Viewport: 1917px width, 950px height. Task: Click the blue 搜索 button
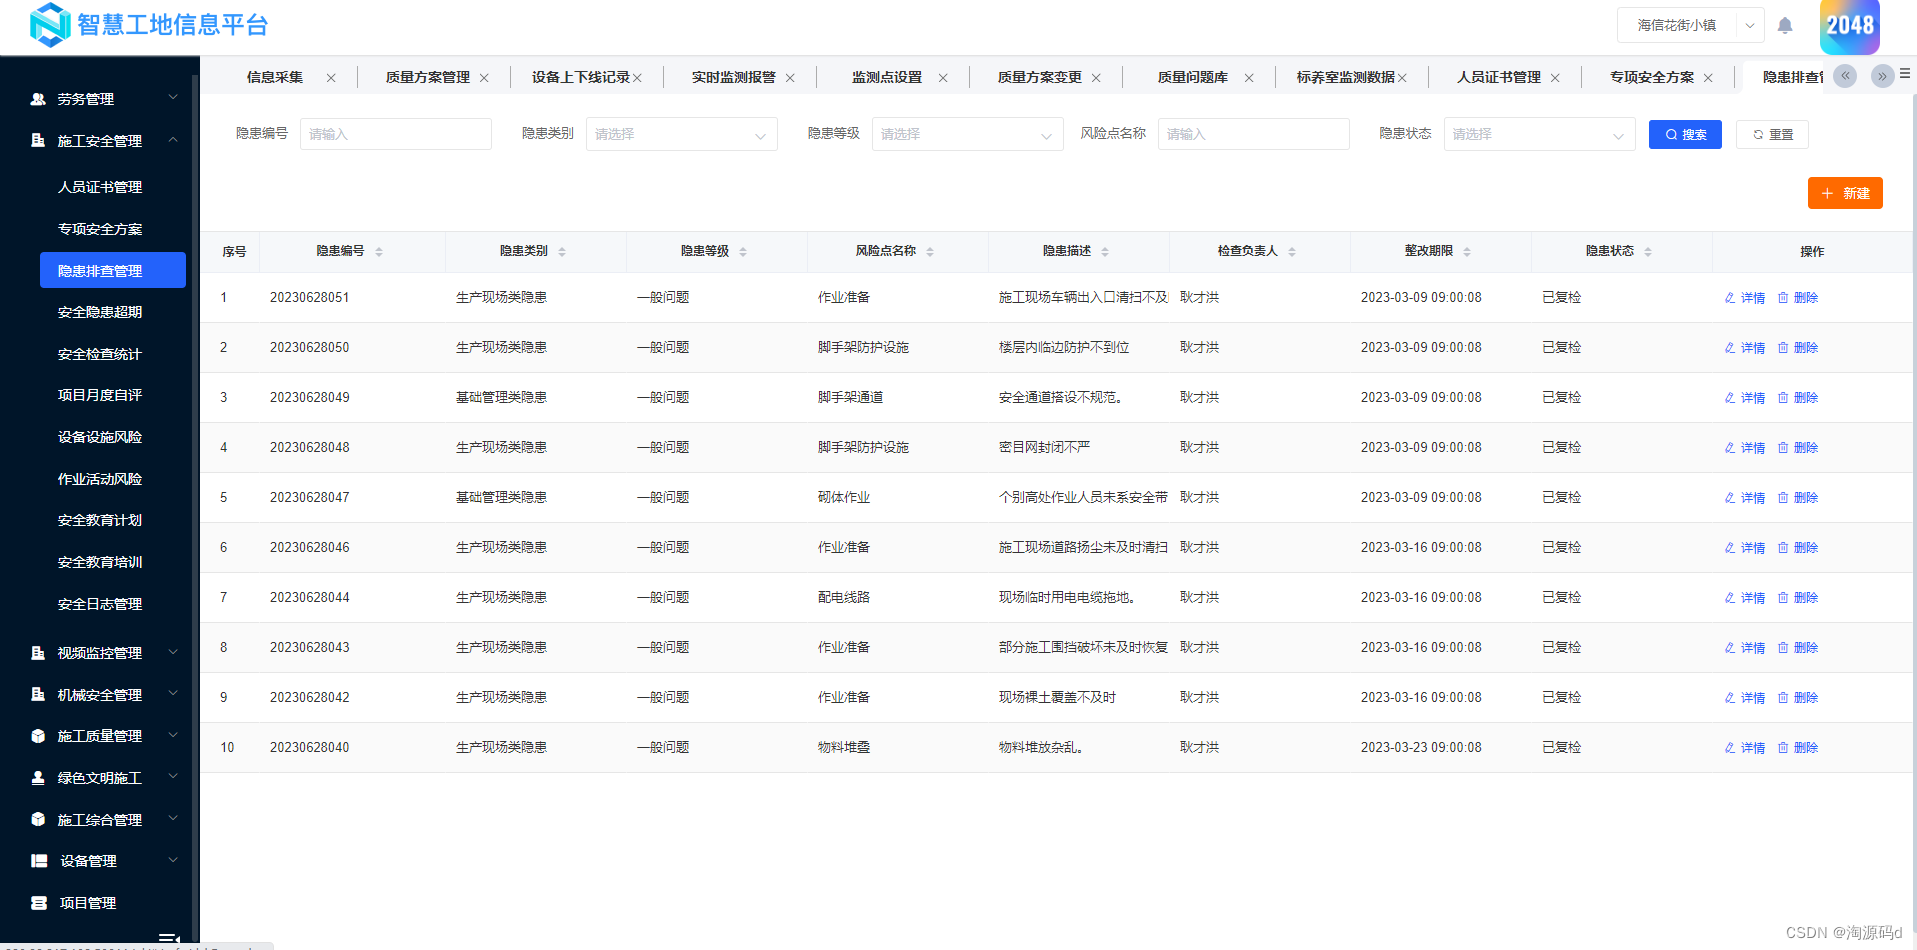1685,134
